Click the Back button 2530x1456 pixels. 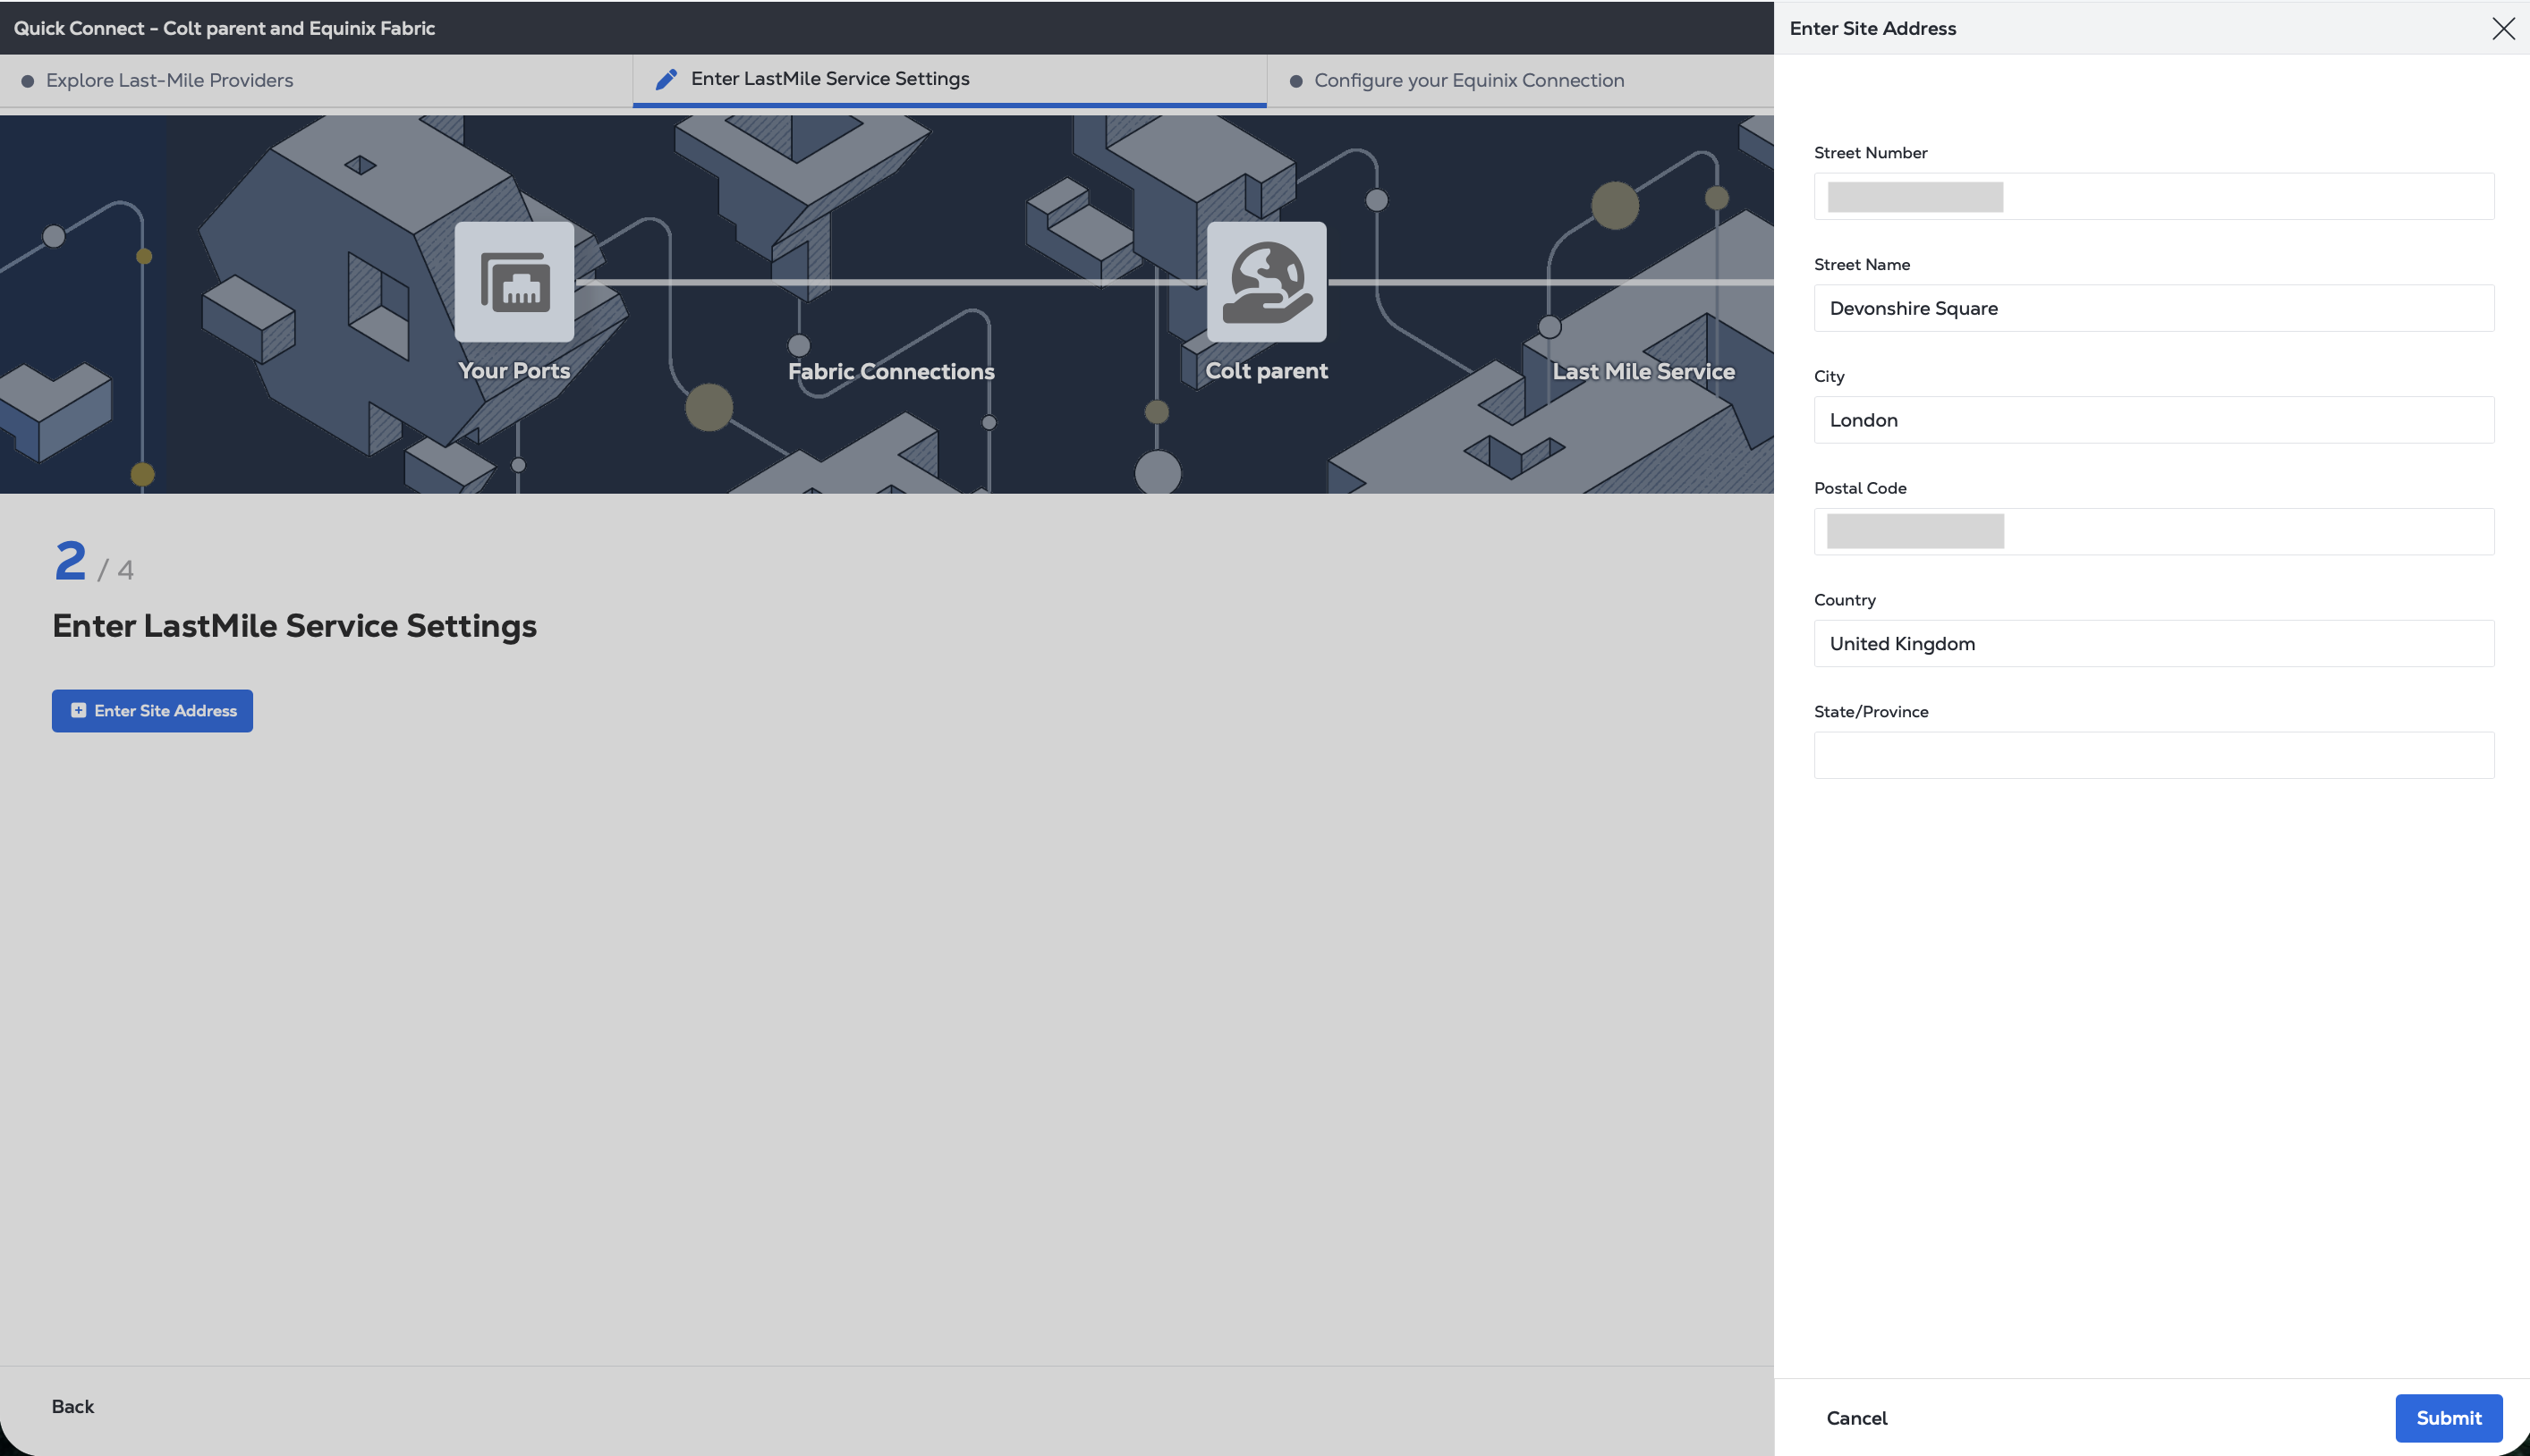click(72, 1406)
